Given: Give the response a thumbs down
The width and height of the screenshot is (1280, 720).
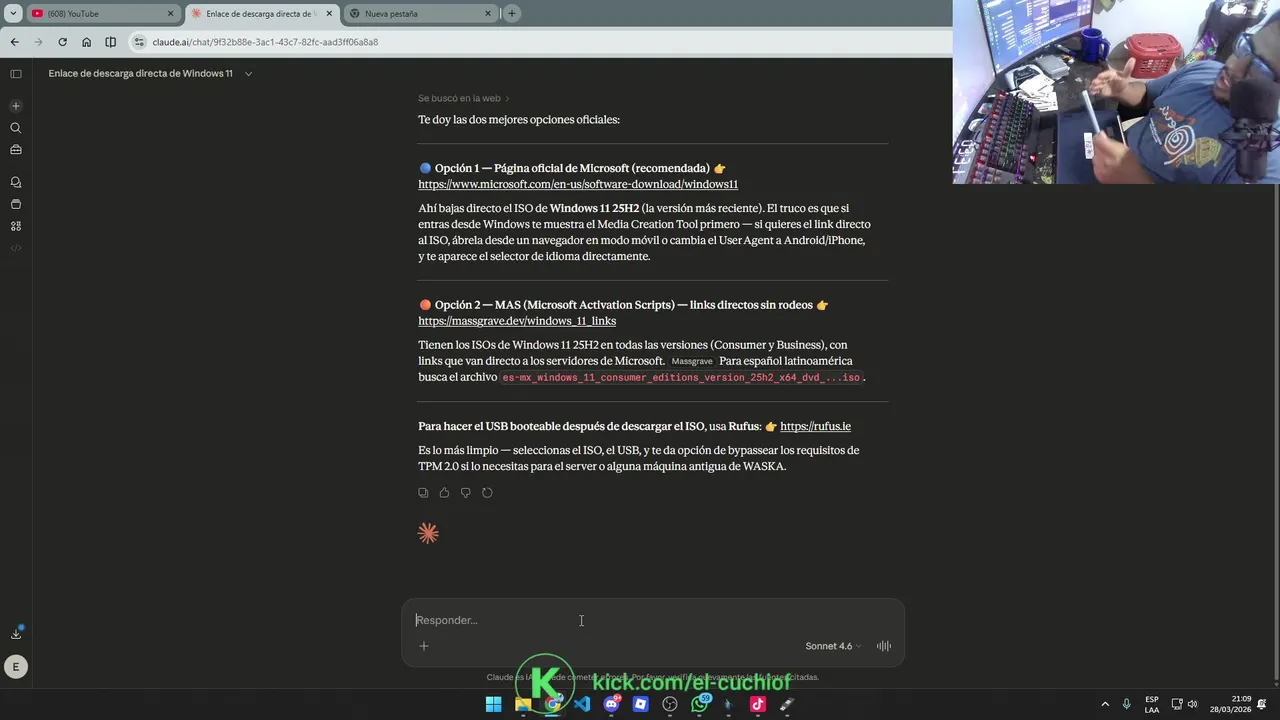Looking at the screenshot, I should [x=466, y=493].
